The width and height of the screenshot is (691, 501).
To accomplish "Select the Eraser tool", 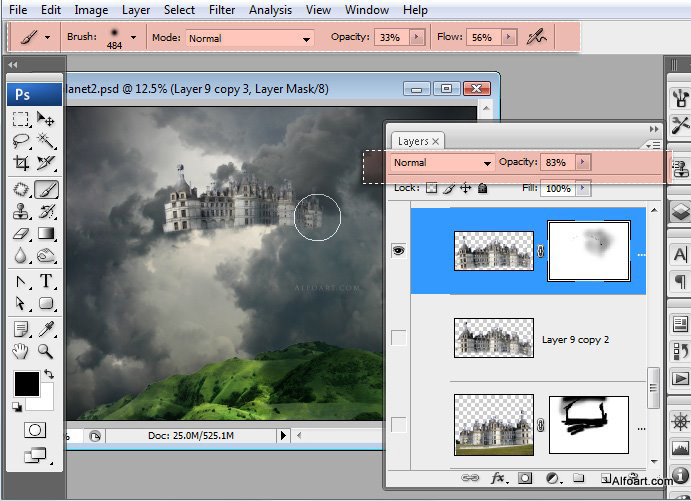I will (x=21, y=233).
